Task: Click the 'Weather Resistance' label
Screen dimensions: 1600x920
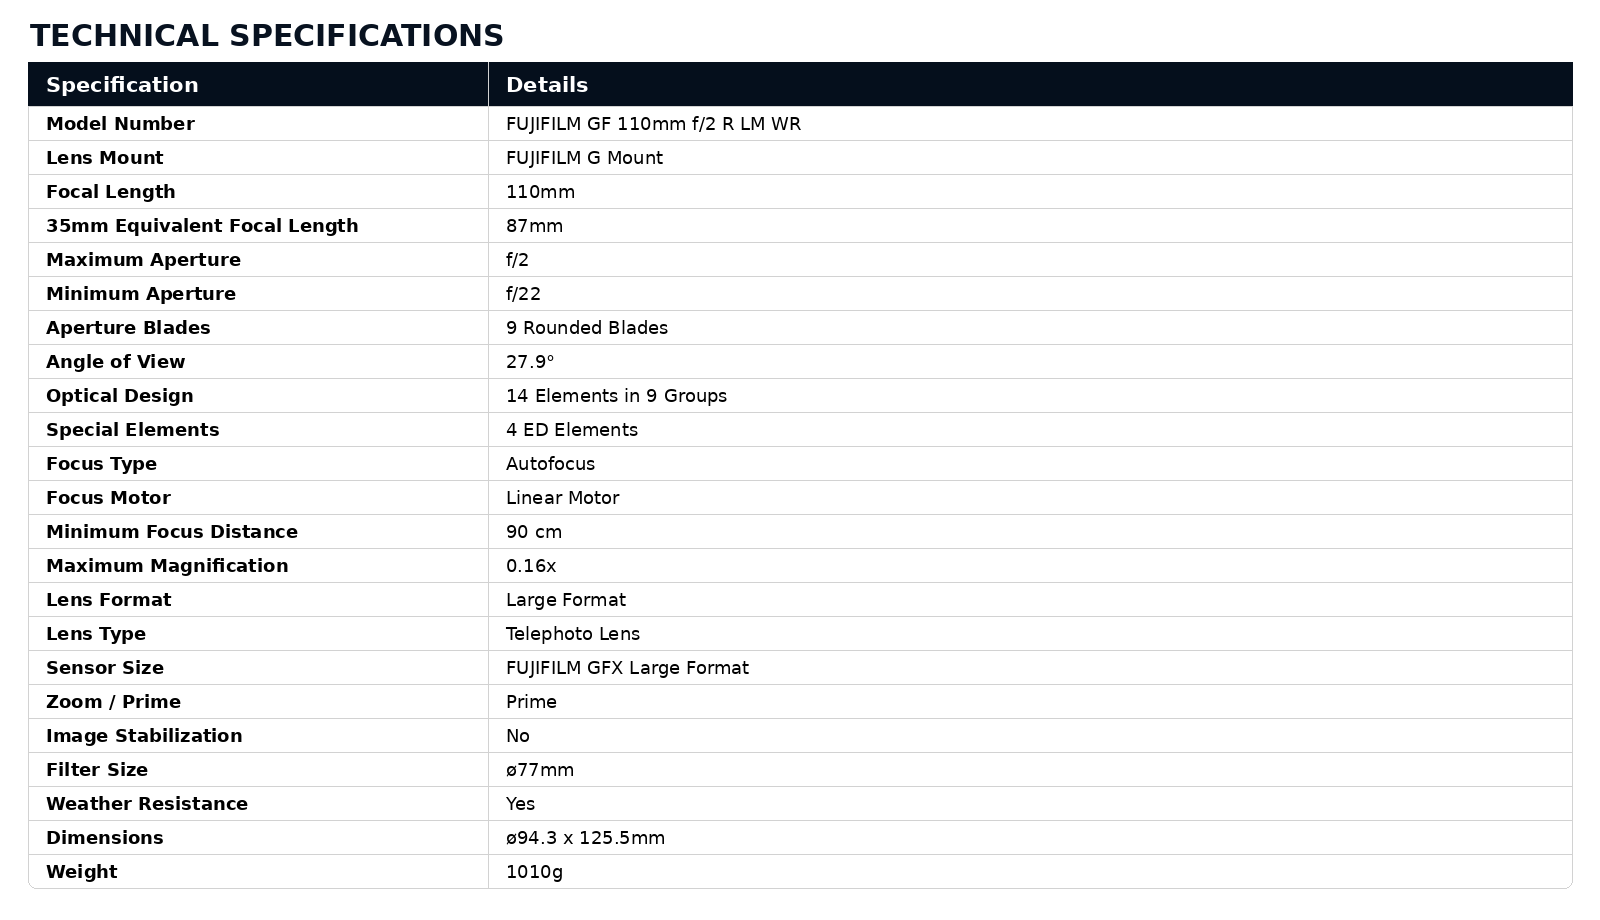Action: 147,804
